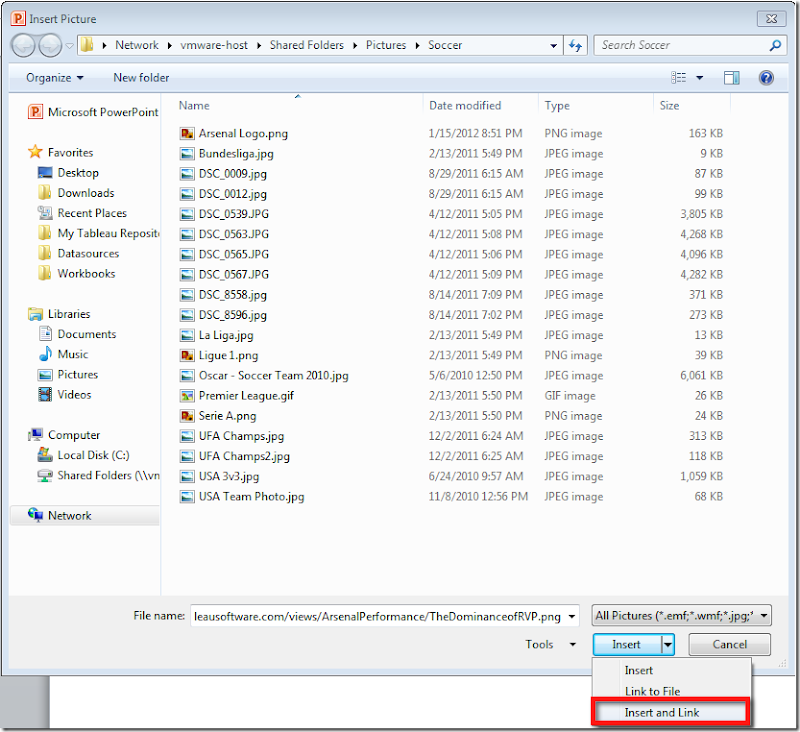Click the Microsoft PowerPoint icon in navigation pane

(x=35, y=112)
